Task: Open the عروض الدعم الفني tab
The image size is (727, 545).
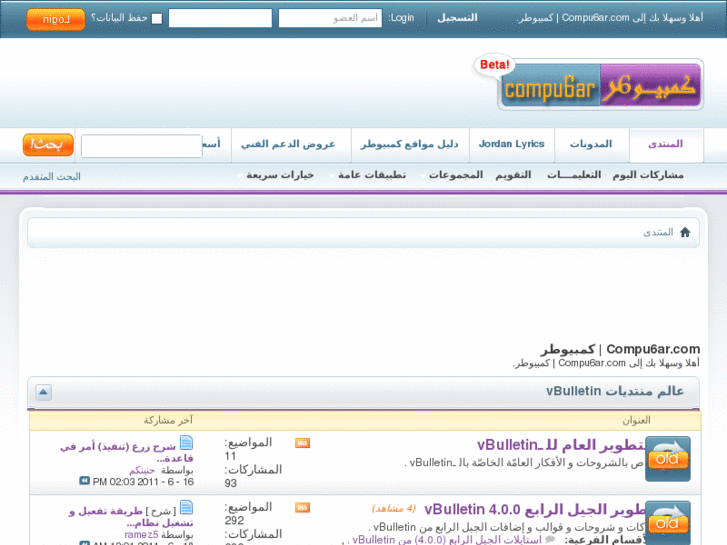Action: tap(288, 144)
